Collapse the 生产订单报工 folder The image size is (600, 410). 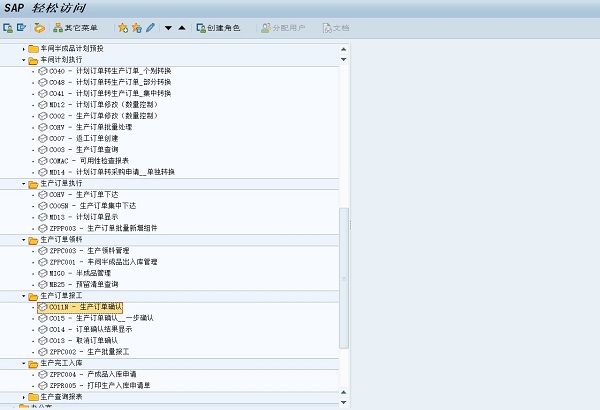(x=24, y=296)
